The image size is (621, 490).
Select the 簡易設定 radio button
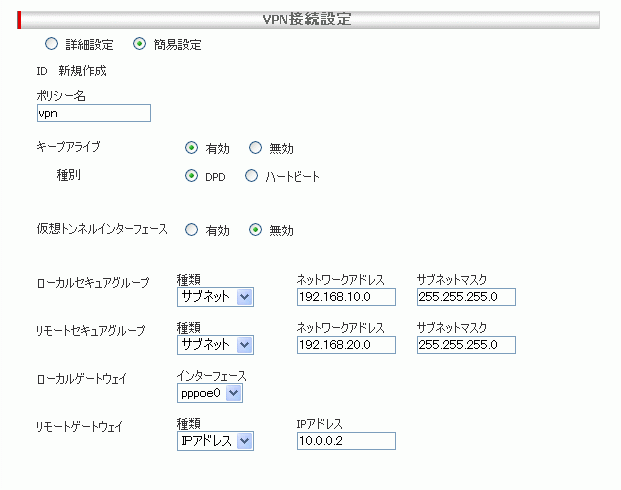click(x=139, y=44)
